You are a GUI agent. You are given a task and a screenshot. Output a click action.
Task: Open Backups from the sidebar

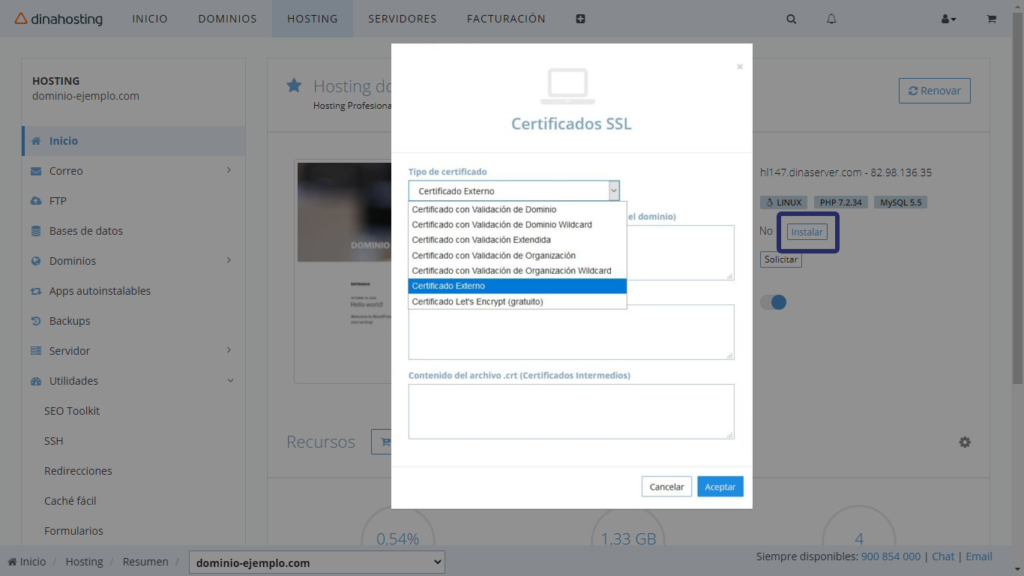click(x=71, y=321)
